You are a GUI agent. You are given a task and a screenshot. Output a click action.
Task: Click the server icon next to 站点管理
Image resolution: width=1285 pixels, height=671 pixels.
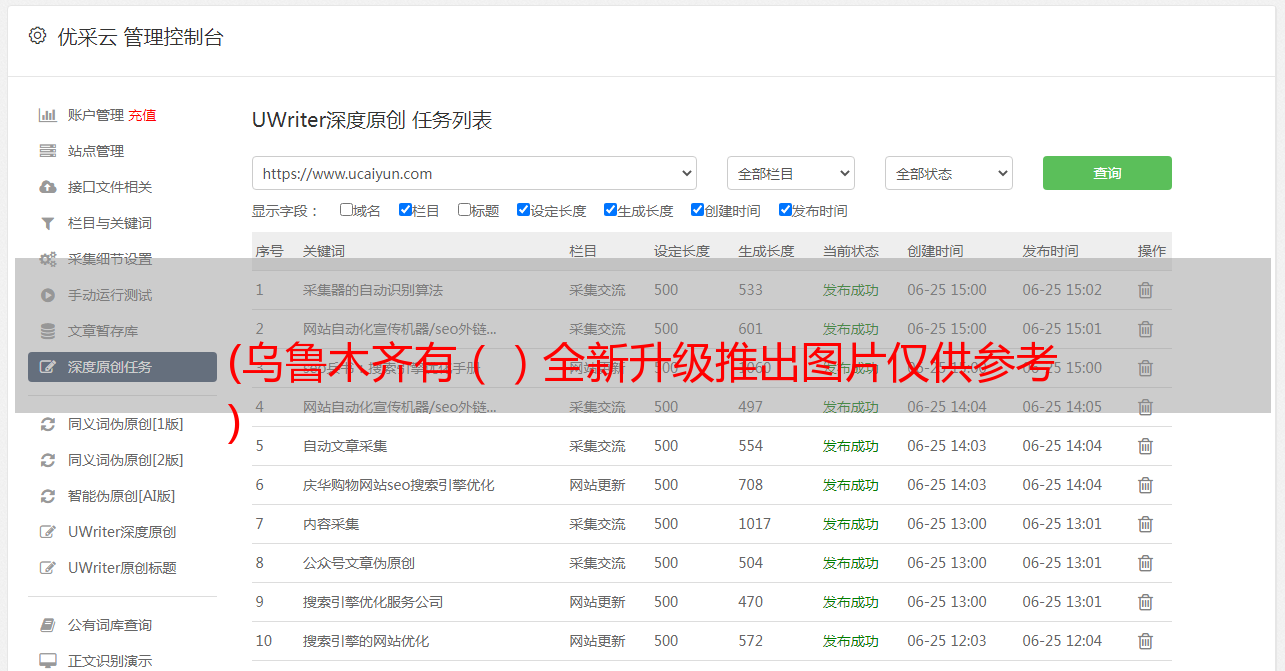point(47,151)
